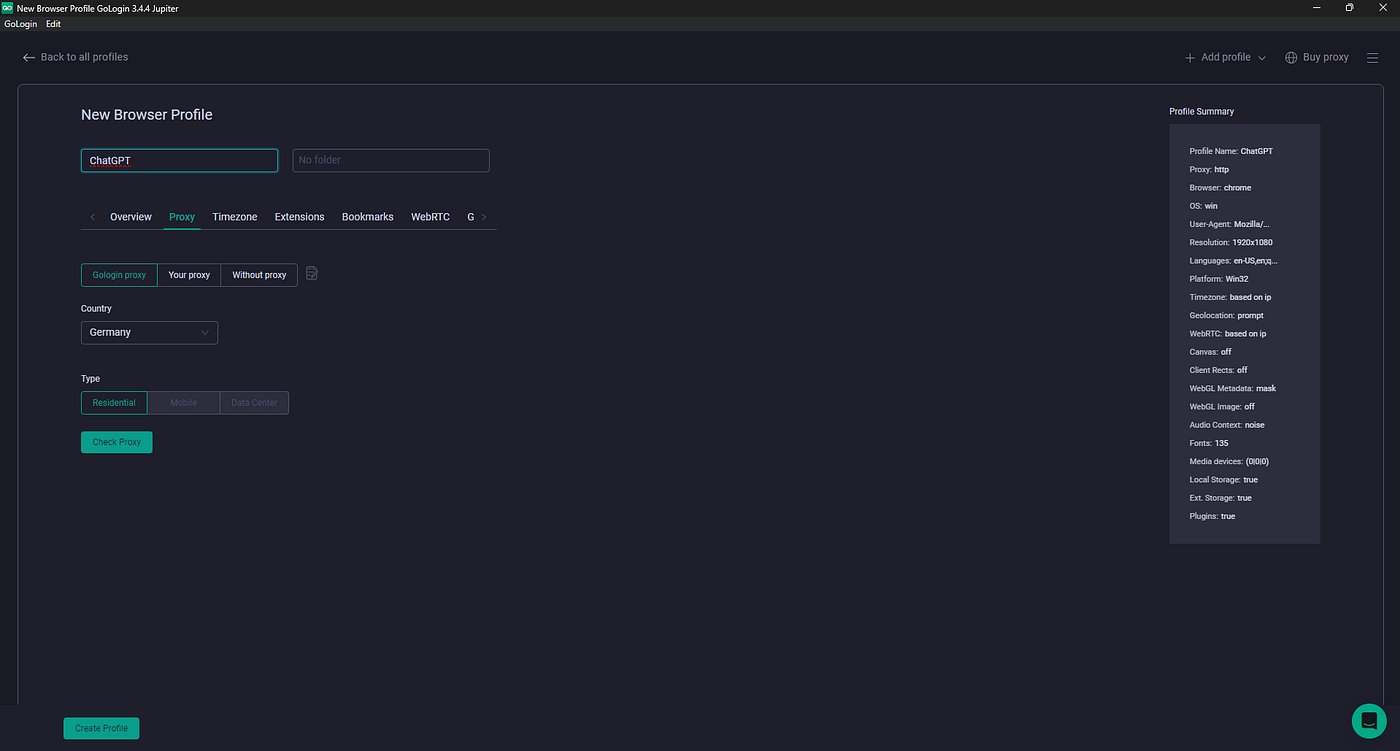Click OS: win in summary
Viewport: 1400px width, 751px height.
point(1203,206)
